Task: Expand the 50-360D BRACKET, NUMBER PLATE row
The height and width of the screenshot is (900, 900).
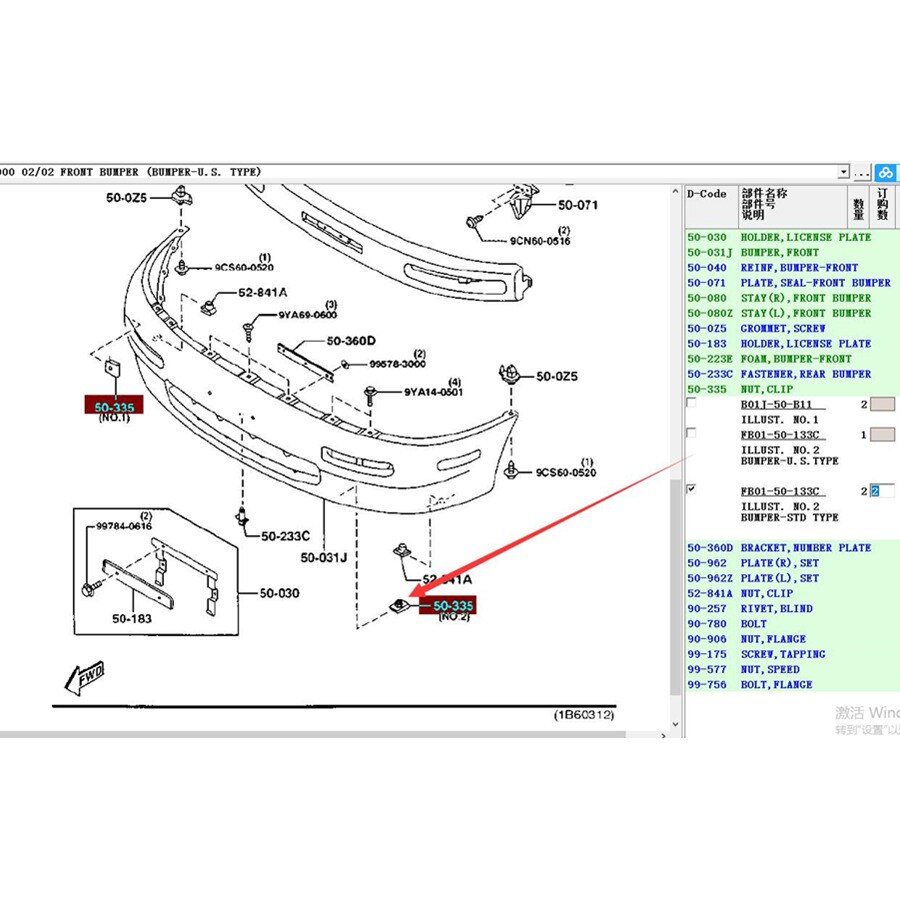Action: click(778, 548)
